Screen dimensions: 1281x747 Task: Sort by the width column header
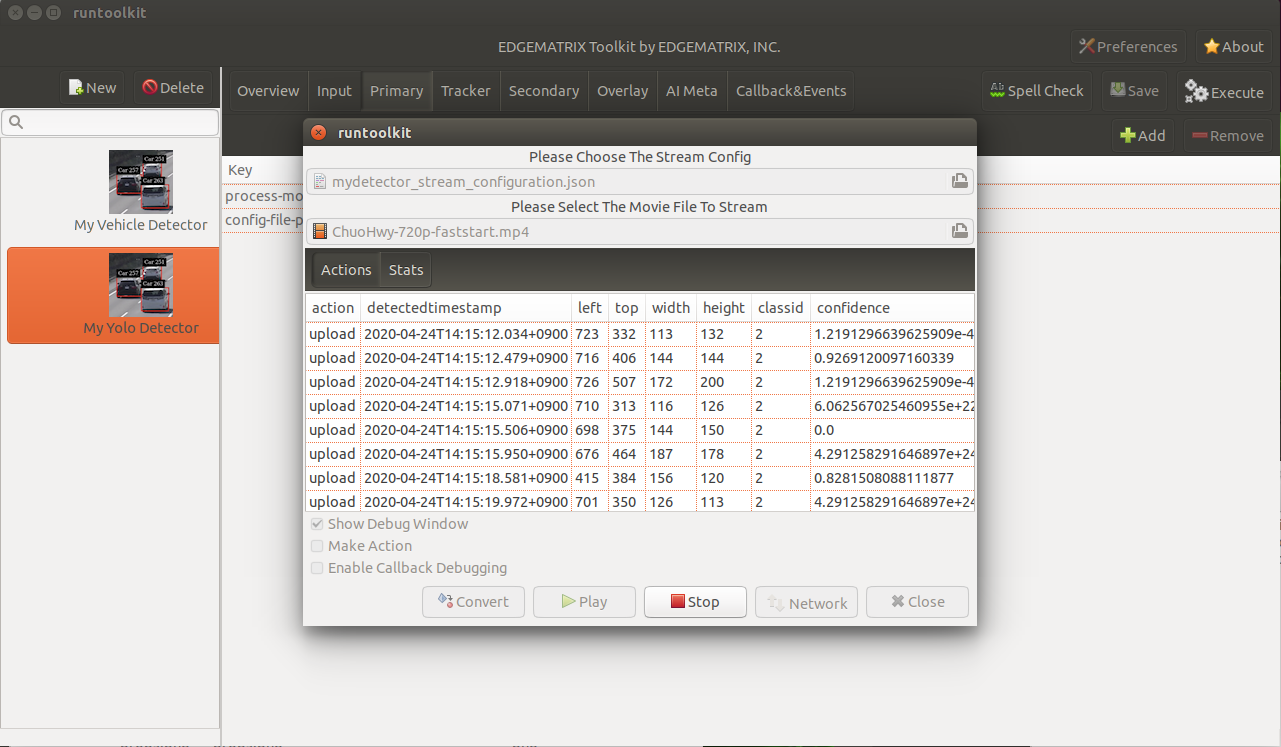671,308
